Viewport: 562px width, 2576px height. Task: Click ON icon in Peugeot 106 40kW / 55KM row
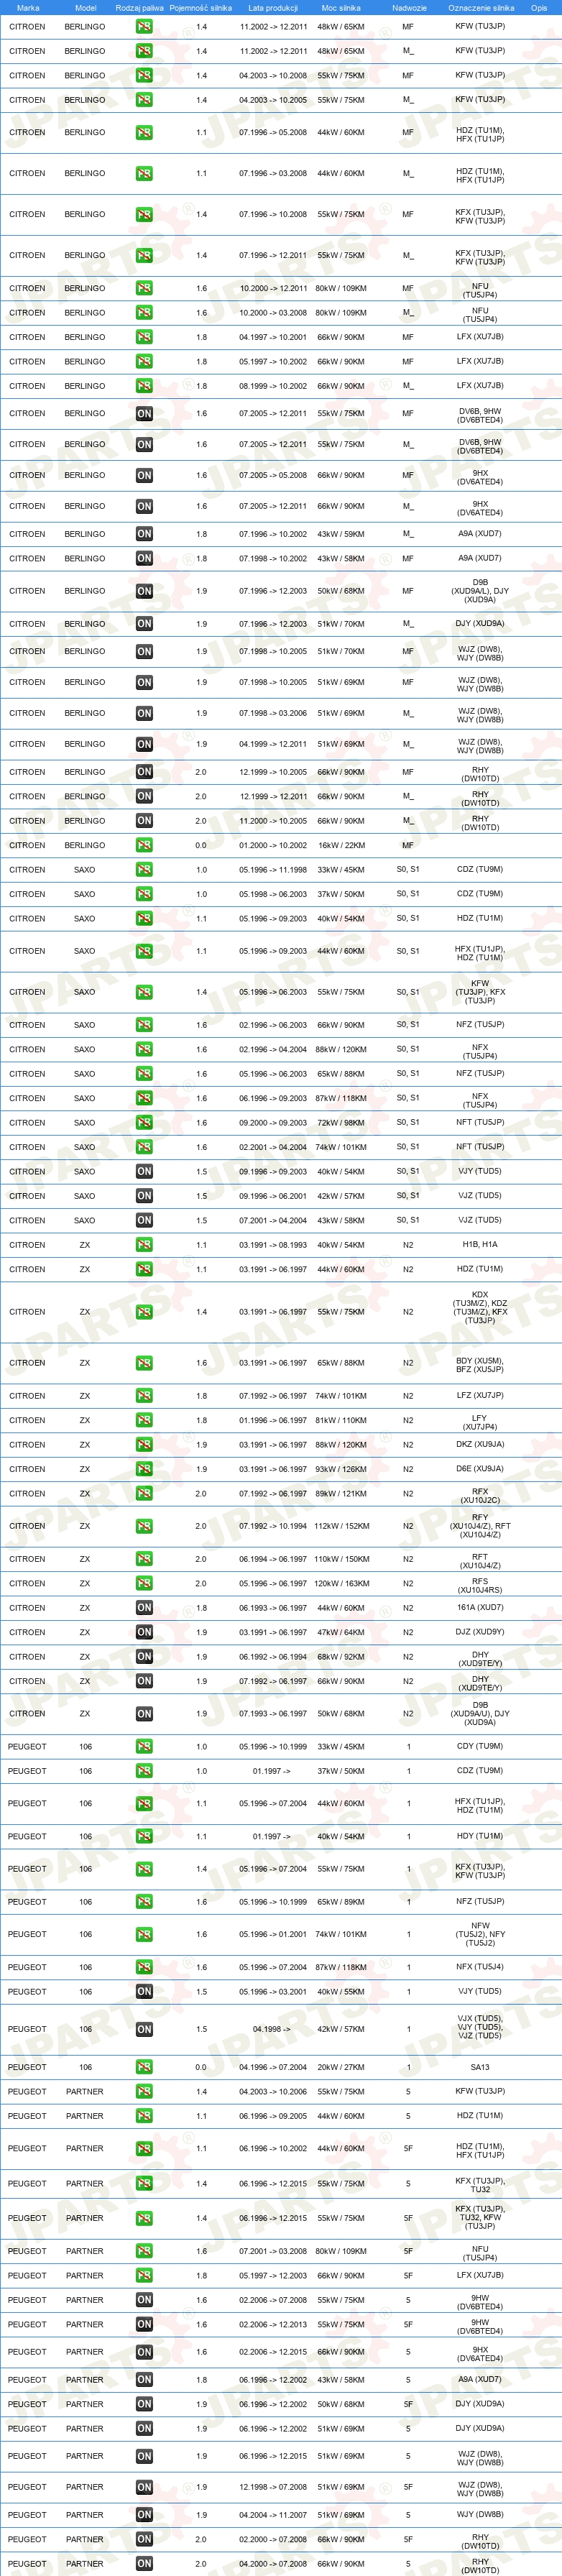(144, 1992)
